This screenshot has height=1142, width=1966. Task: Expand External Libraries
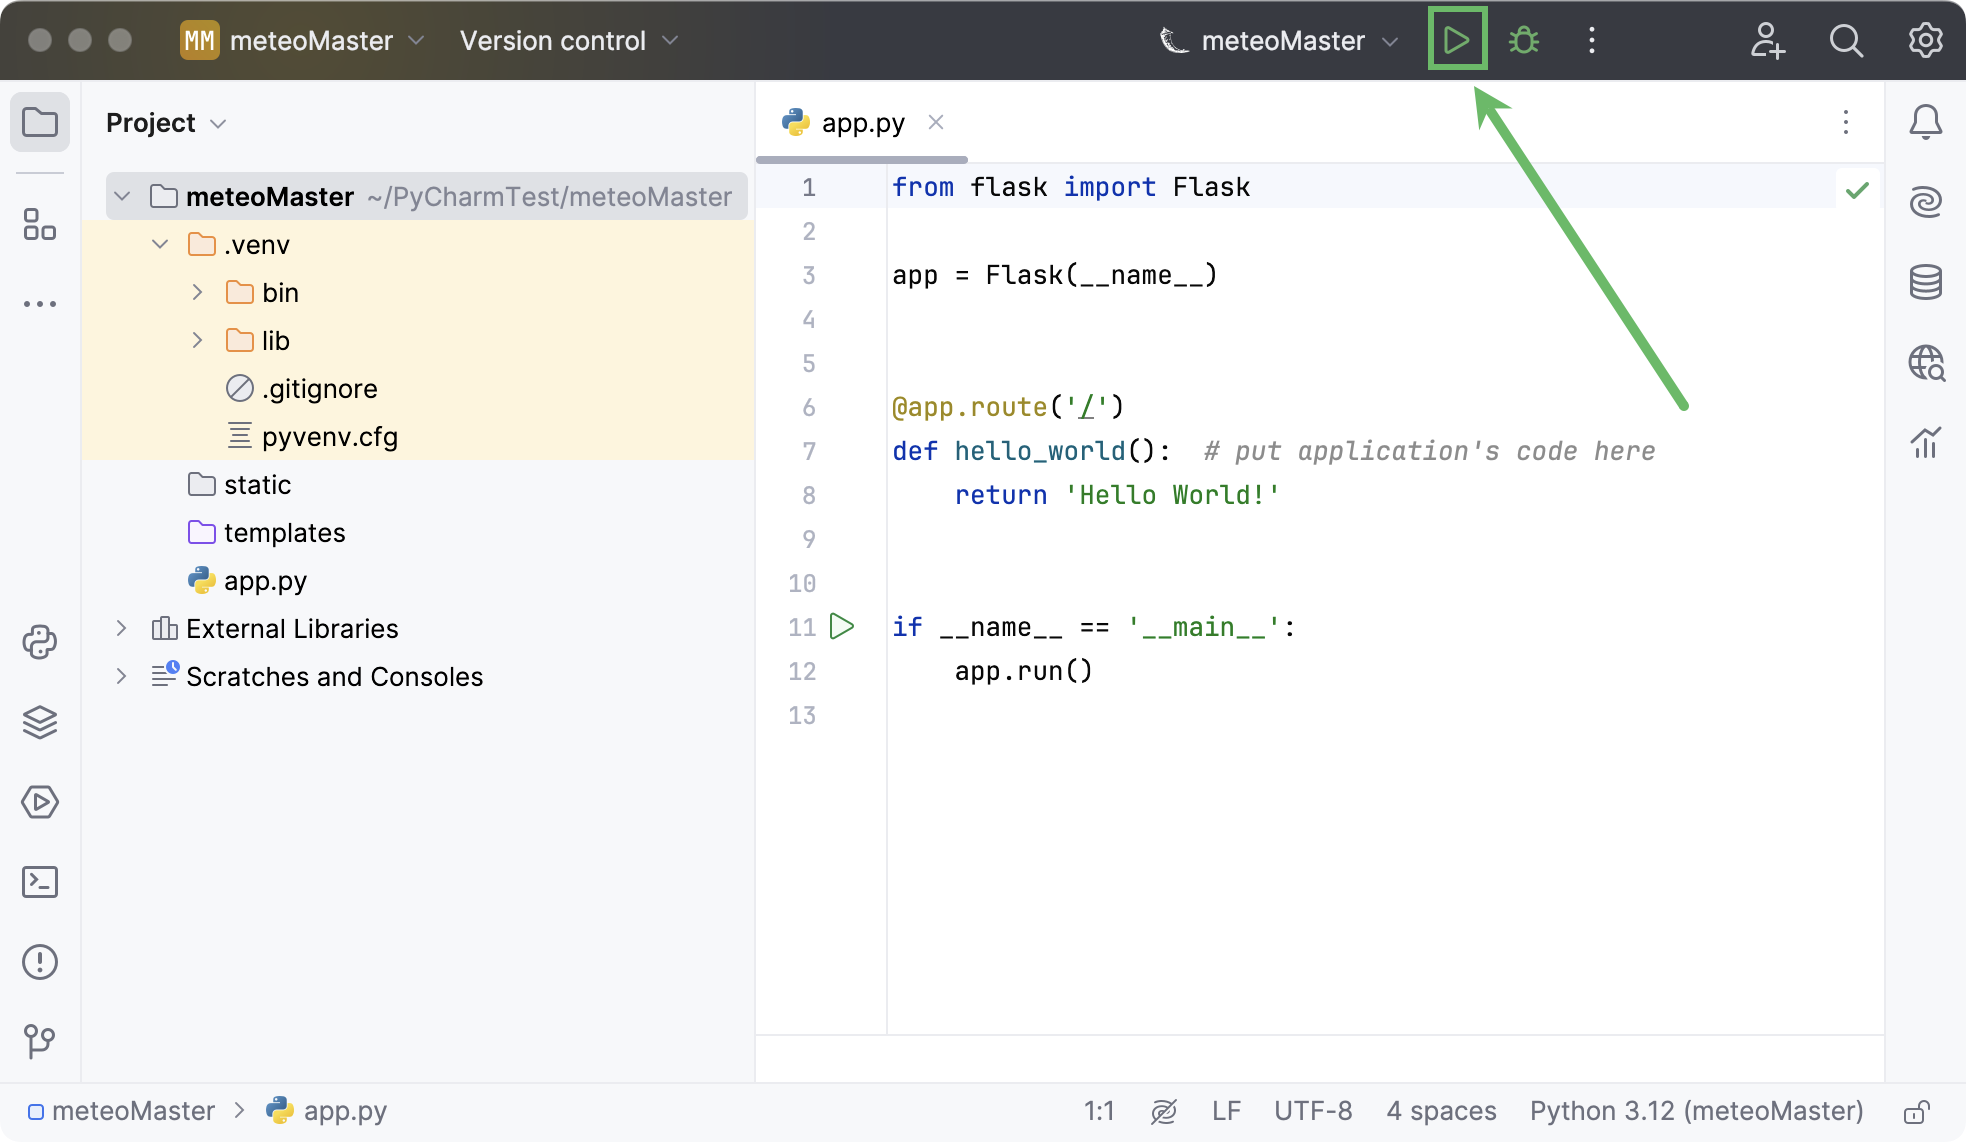pos(121,628)
